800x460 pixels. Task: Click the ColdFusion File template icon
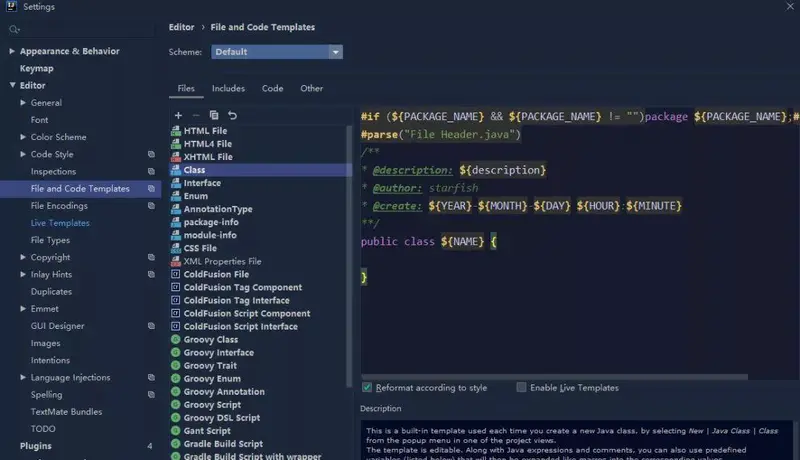click(176, 274)
